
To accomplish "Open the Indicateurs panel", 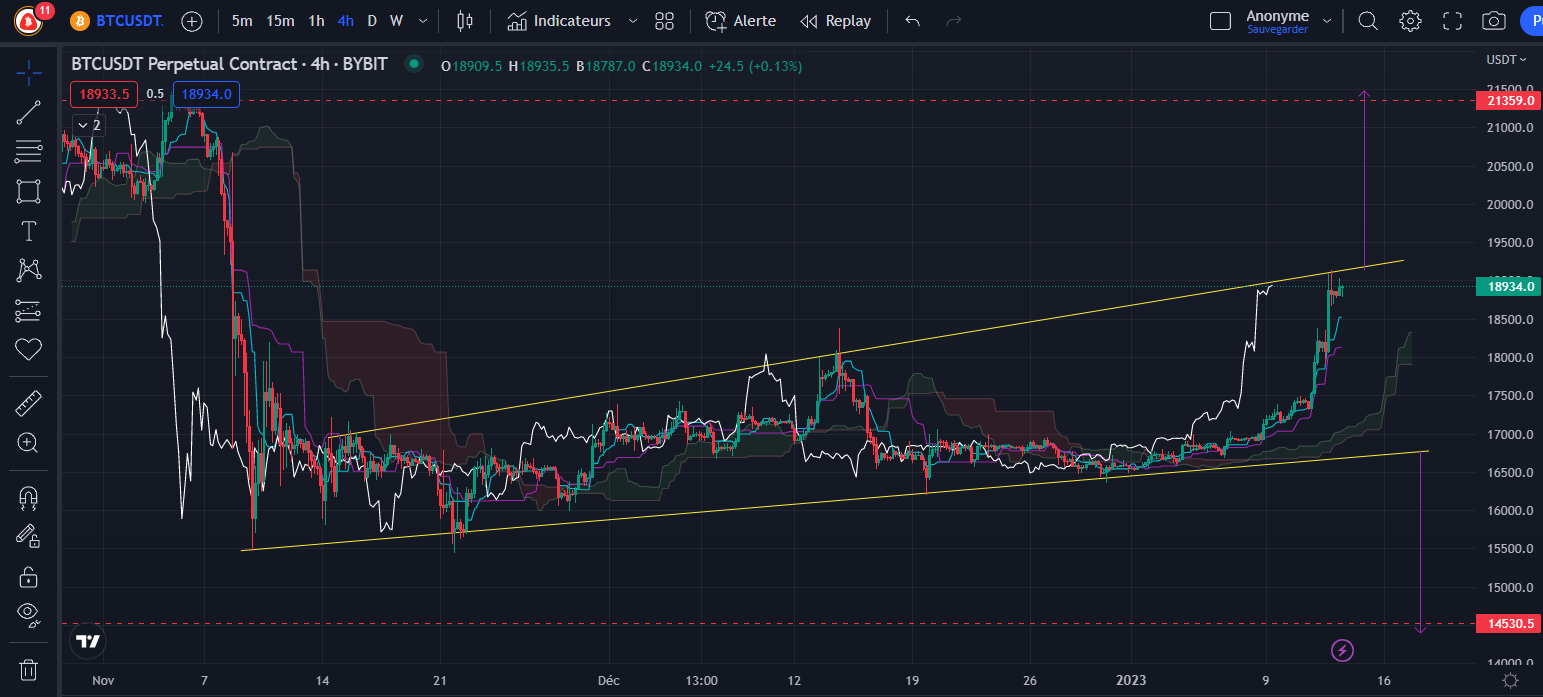I will [x=559, y=21].
